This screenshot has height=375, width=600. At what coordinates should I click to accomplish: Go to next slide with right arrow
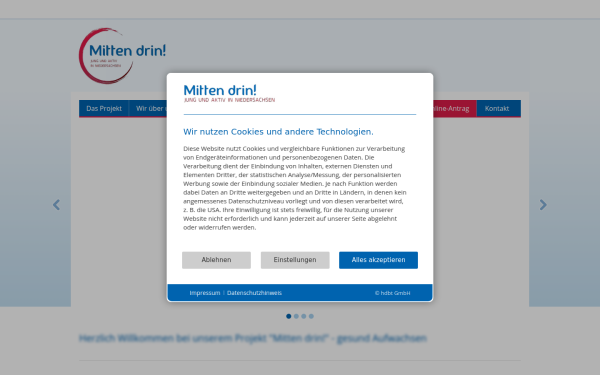coord(543,205)
